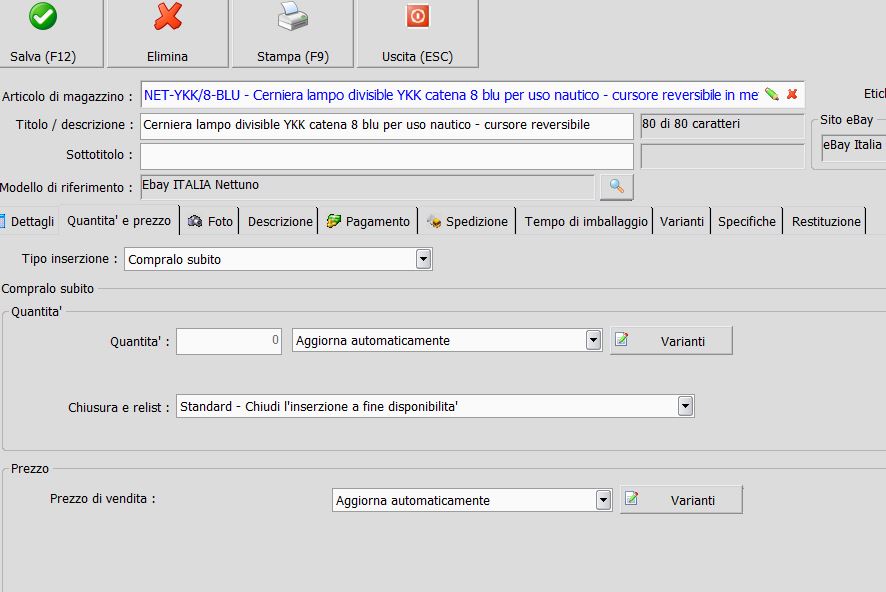This screenshot has width=886, height=592.
Task: Expand the Tipo inserzione dropdown arrow
Action: pos(423,259)
